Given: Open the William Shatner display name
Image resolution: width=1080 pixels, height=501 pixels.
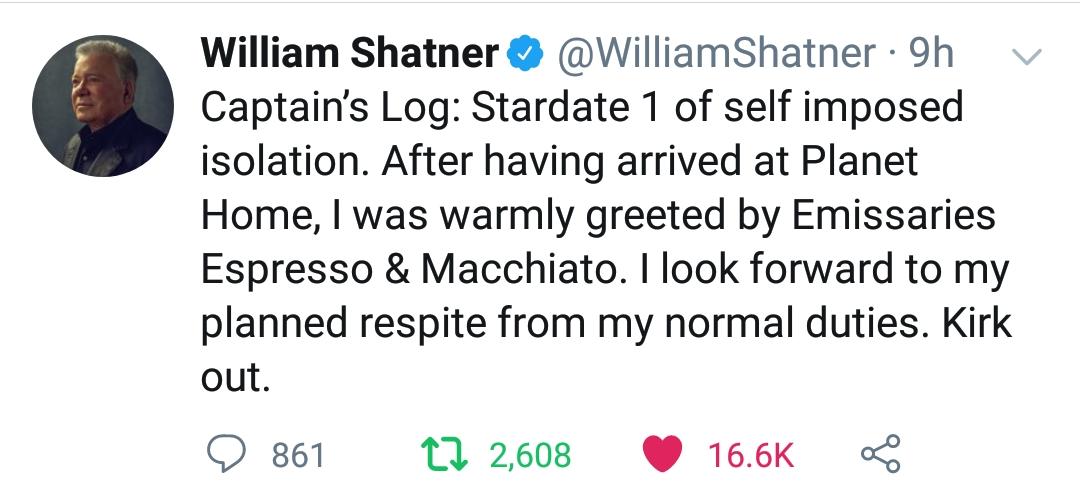Looking at the screenshot, I should (x=350, y=54).
